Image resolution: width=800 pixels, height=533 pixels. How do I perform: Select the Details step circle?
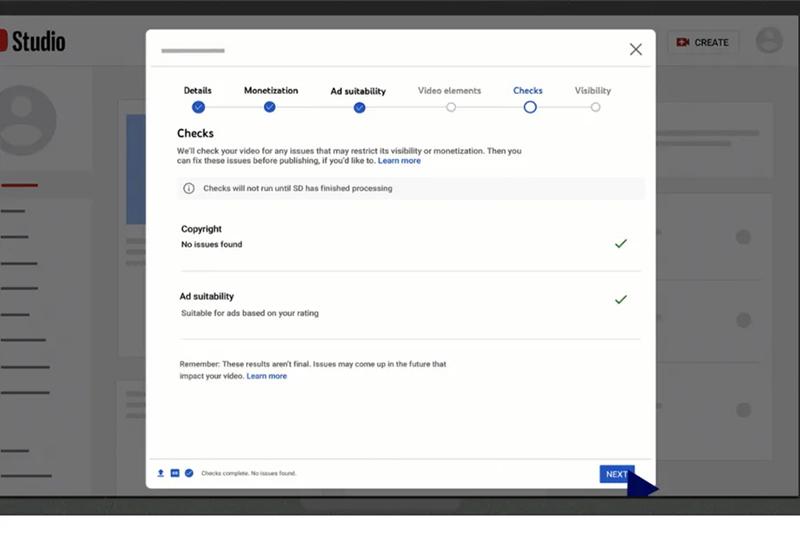198,107
